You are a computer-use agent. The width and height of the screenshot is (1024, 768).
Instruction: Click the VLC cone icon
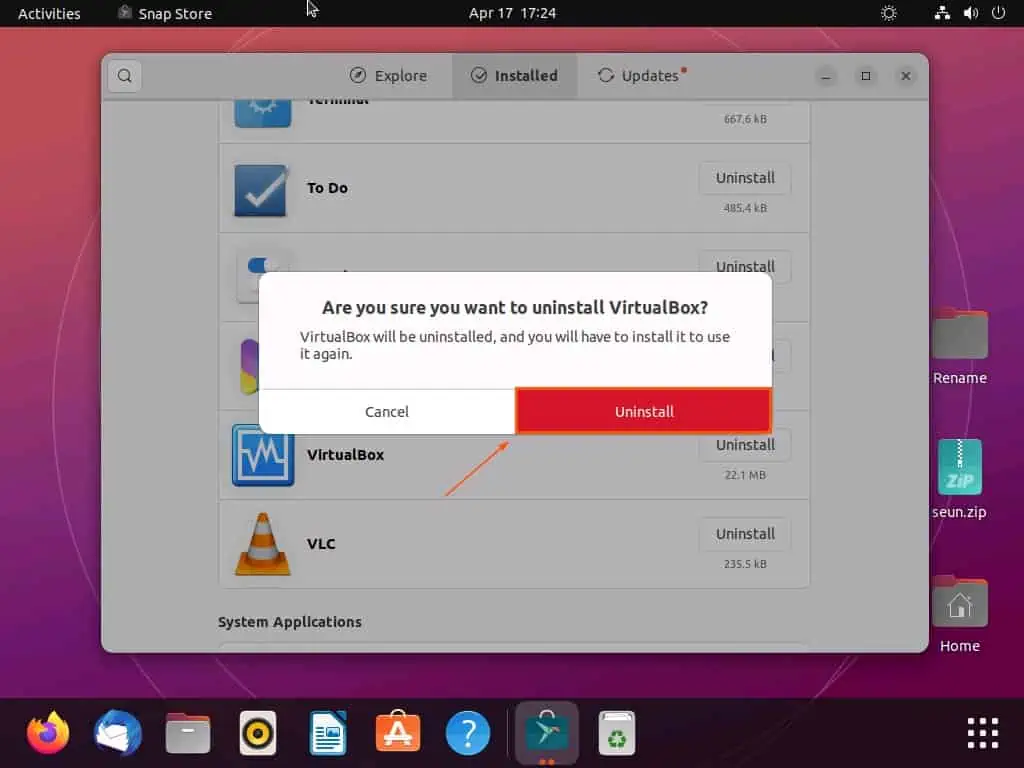263,544
